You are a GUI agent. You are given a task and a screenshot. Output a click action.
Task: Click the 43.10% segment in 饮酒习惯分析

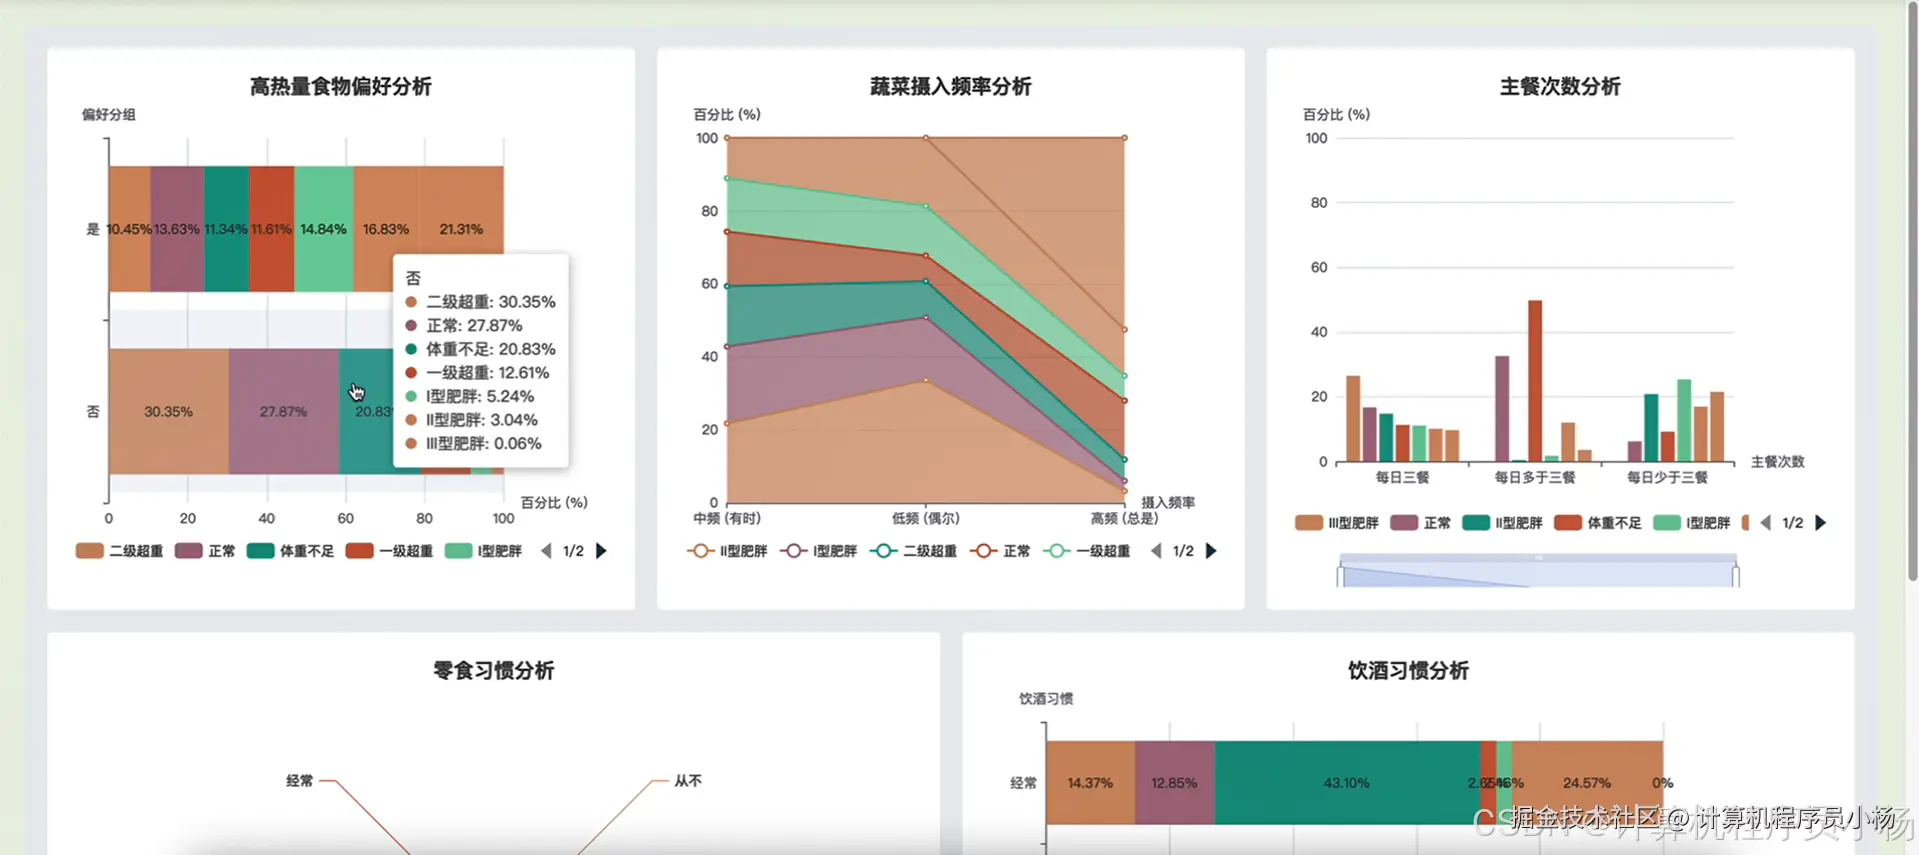coord(1347,783)
